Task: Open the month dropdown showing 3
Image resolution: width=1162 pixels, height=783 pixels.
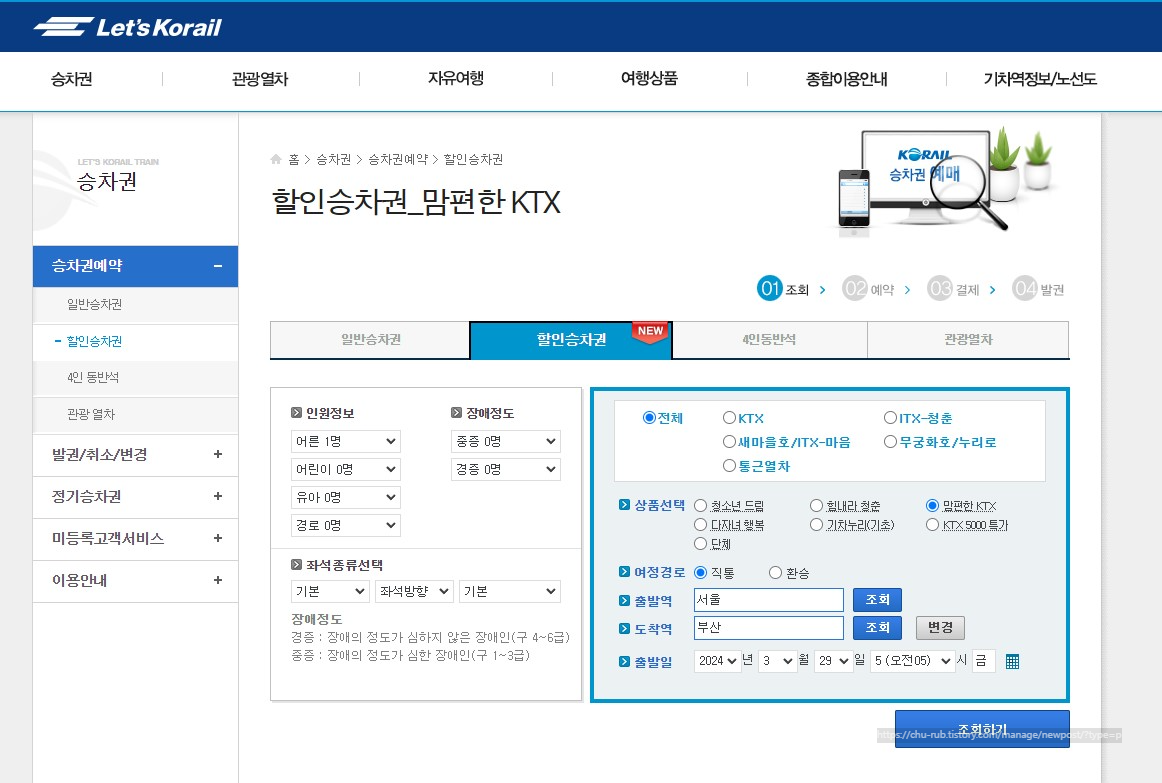Action: click(x=777, y=661)
